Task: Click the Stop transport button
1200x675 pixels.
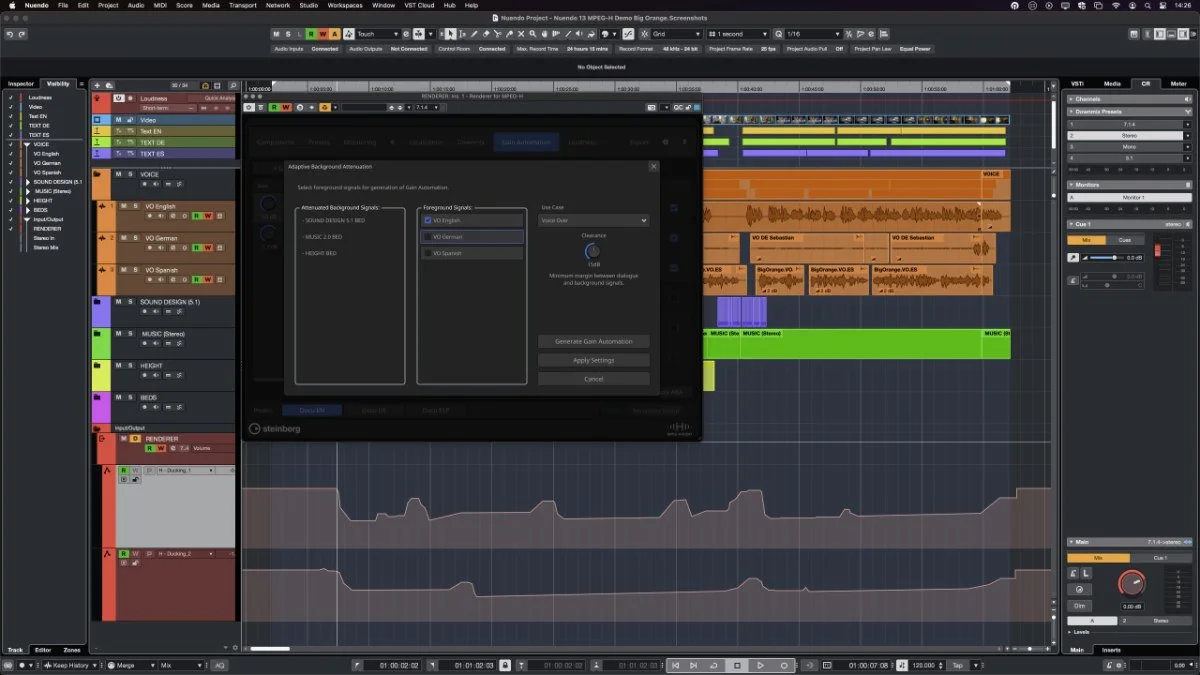Action: pos(738,665)
